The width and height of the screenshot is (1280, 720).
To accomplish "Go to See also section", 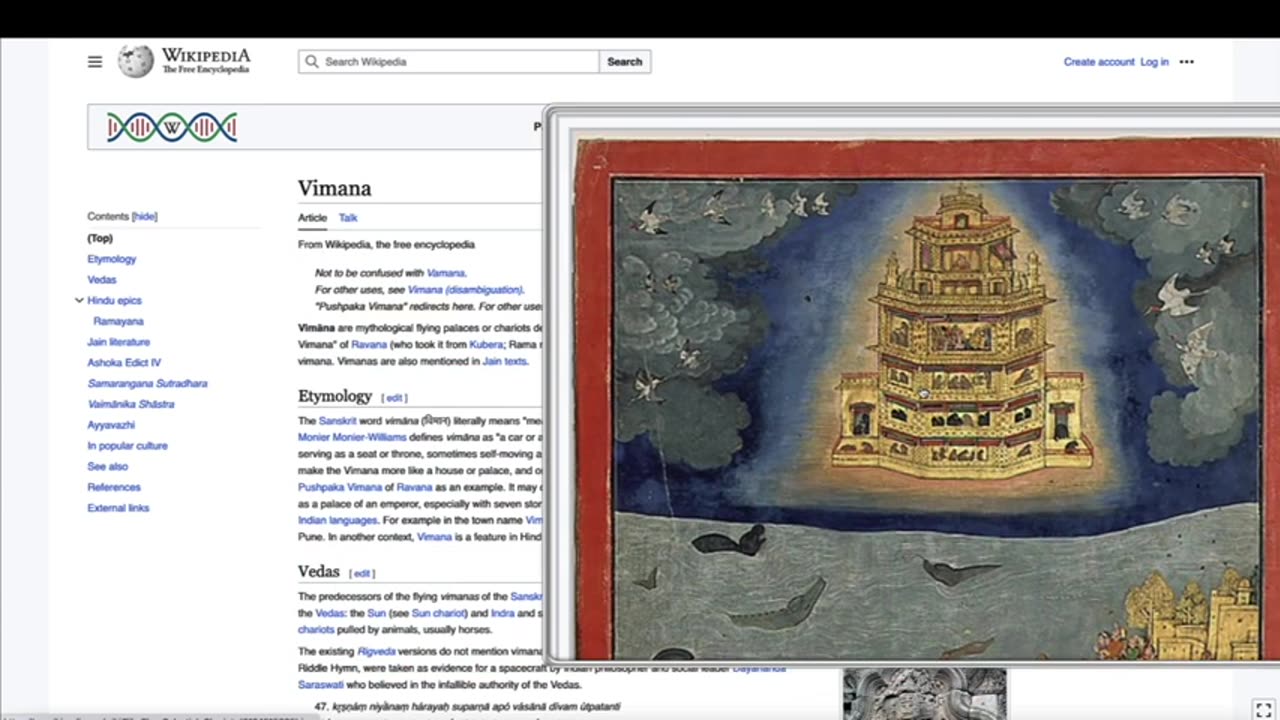I will tap(108, 466).
